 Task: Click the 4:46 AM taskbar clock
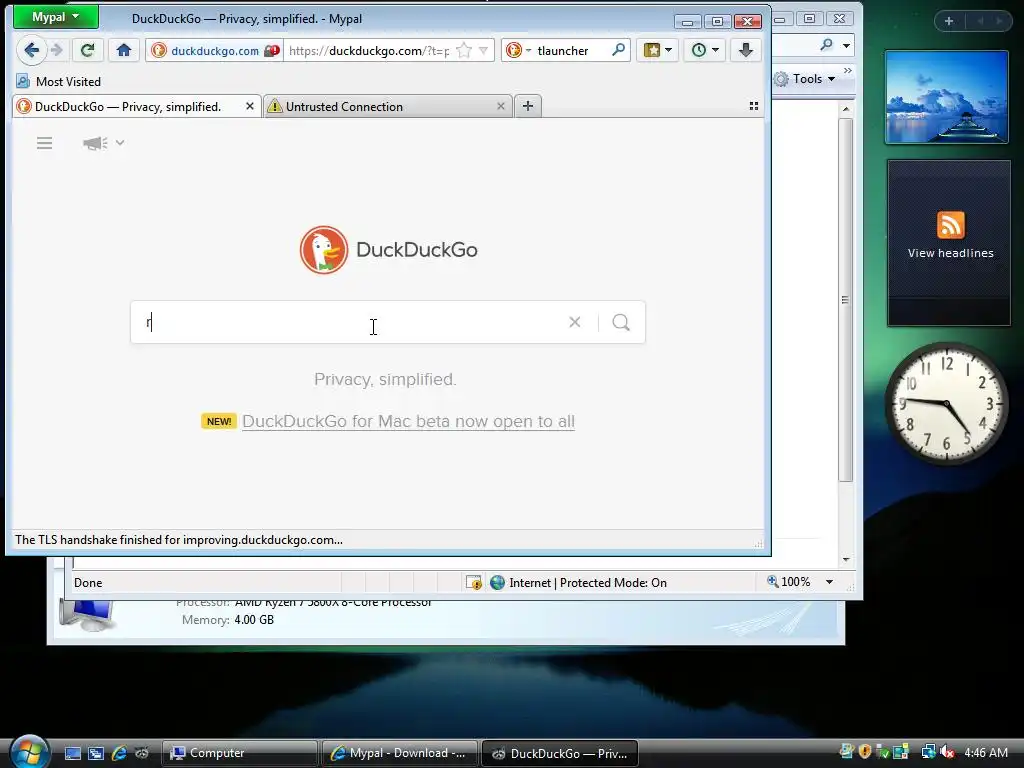[985, 752]
